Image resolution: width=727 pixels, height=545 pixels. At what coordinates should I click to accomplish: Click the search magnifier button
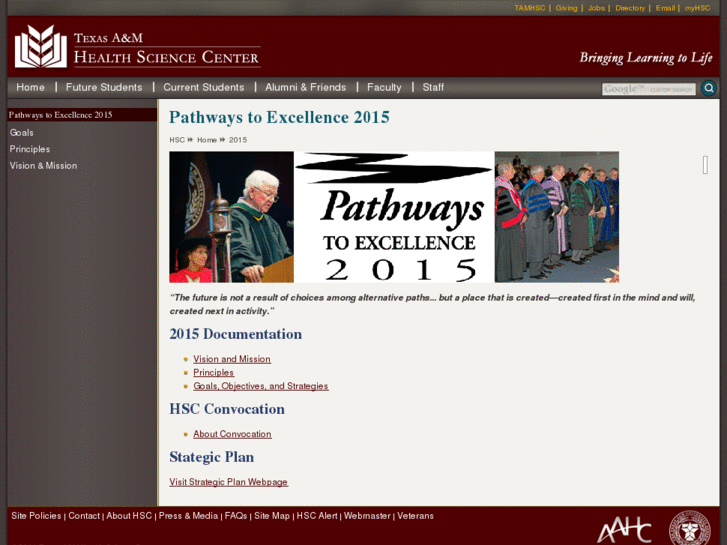point(708,88)
